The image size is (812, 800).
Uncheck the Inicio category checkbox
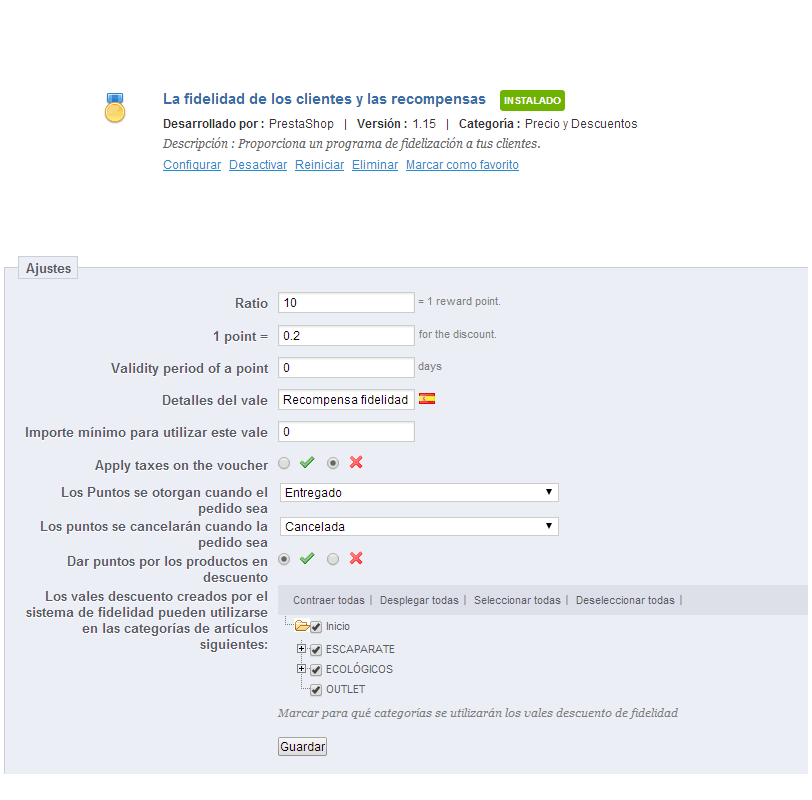(316, 627)
